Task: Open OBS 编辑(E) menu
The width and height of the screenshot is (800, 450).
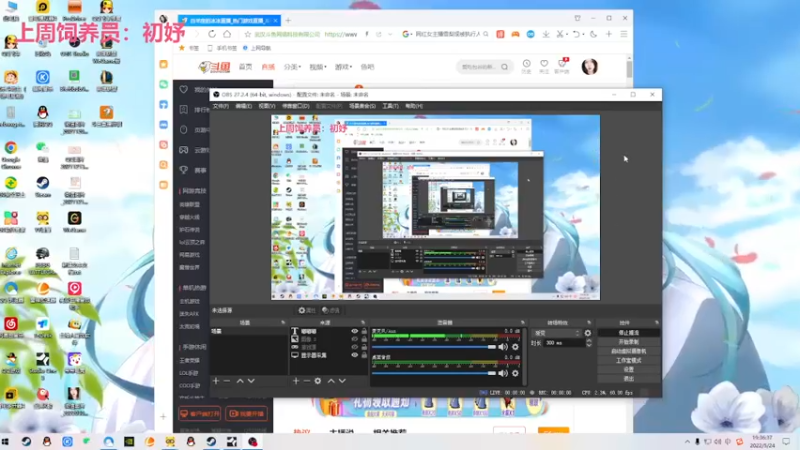Action: [x=244, y=106]
